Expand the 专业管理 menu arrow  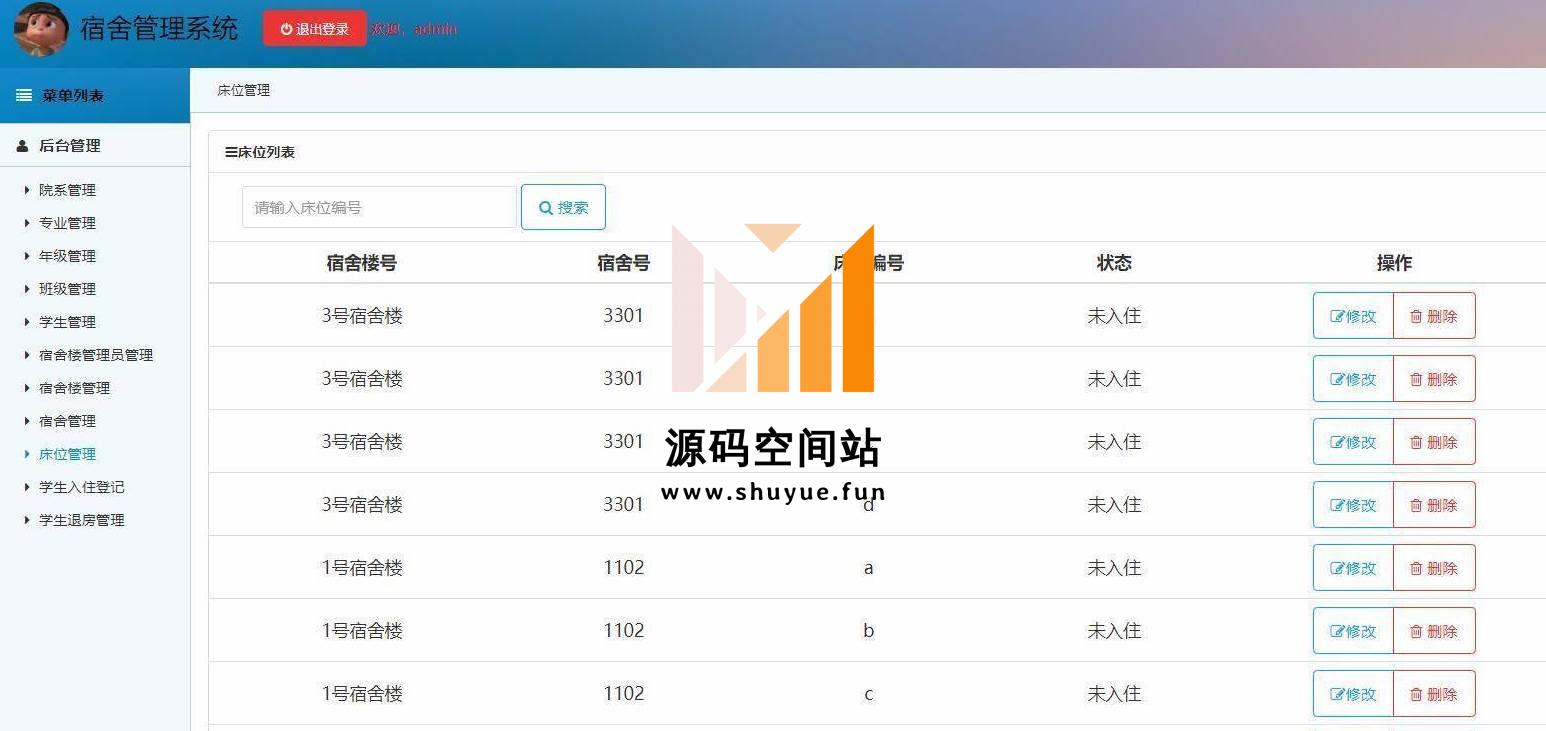(27, 223)
